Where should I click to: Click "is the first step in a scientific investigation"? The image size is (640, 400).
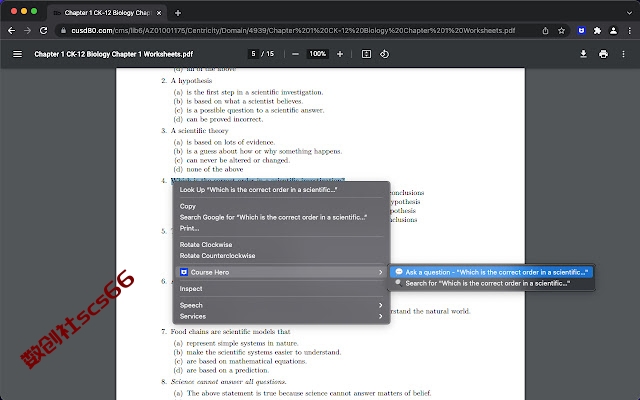pyautogui.click(x=255, y=92)
